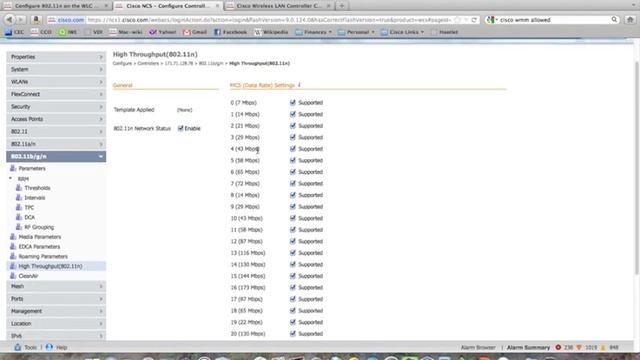Expand the Management sidebar section
The height and width of the screenshot is (360, 640).
(x=56, y=311)
